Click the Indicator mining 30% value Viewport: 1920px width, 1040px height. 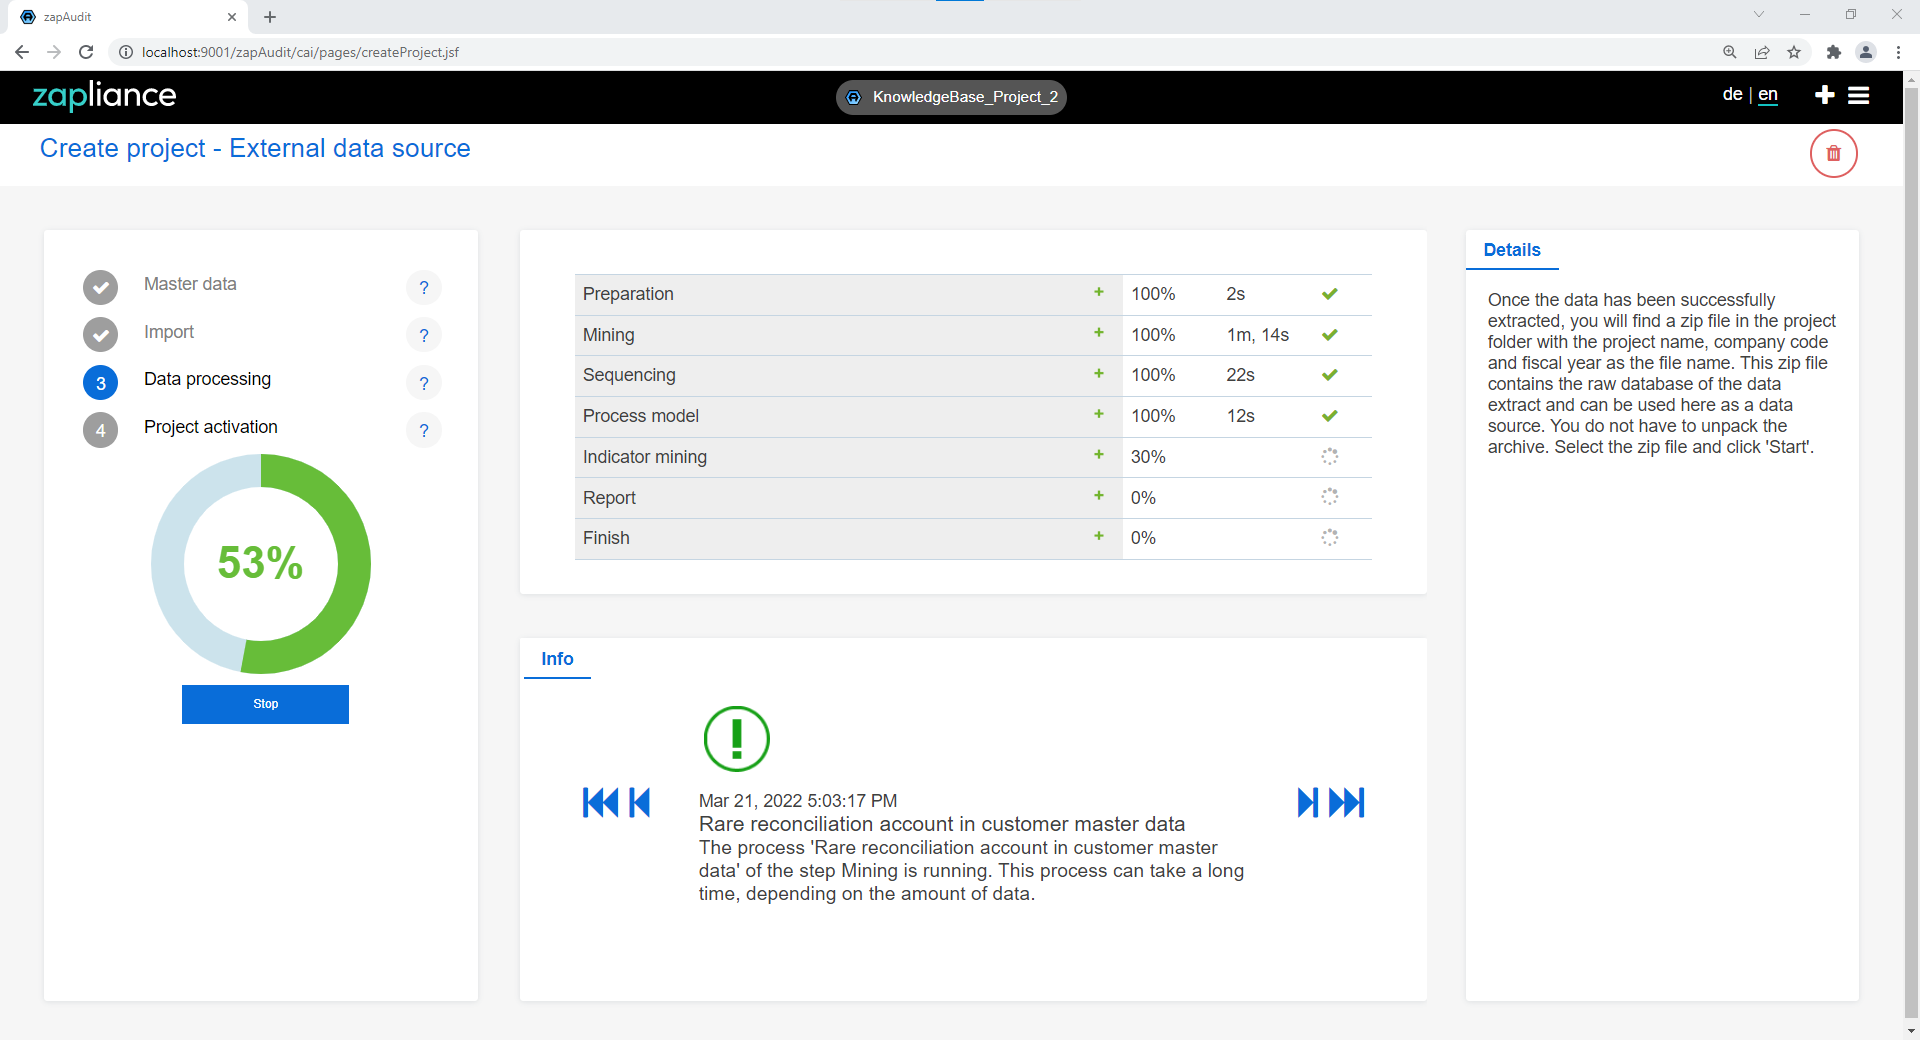click(1148, 457)
